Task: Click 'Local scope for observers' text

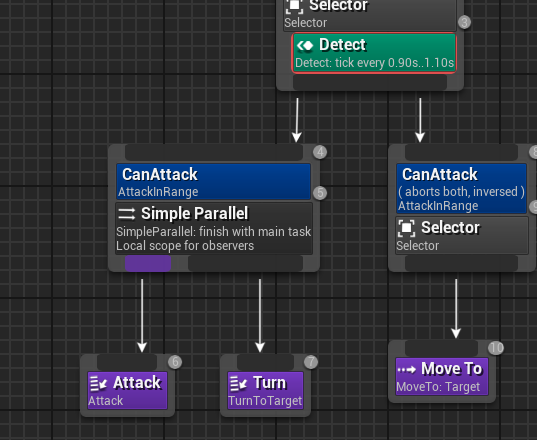Action: 185,246
